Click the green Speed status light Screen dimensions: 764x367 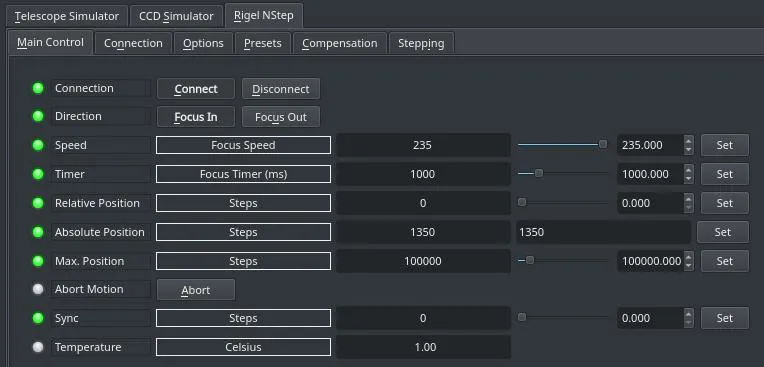point(38,145)
